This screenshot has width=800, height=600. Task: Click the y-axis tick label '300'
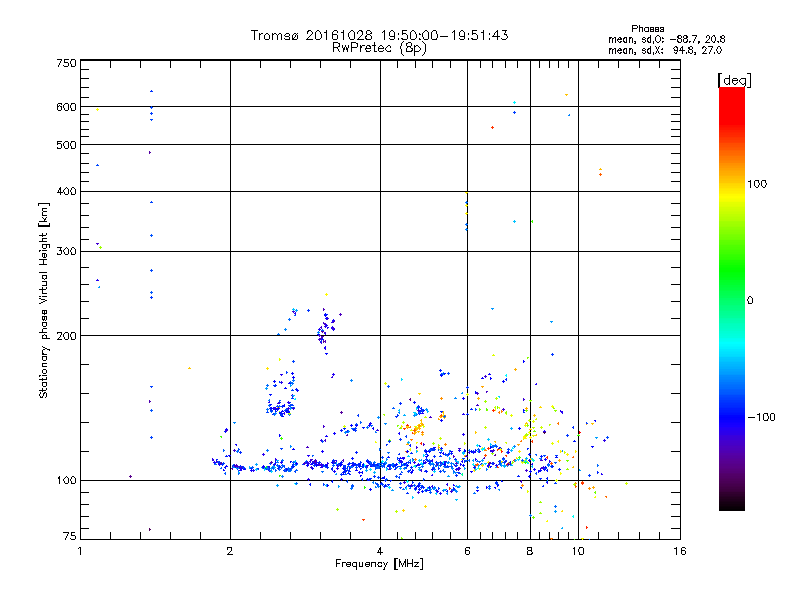(66, 252)
